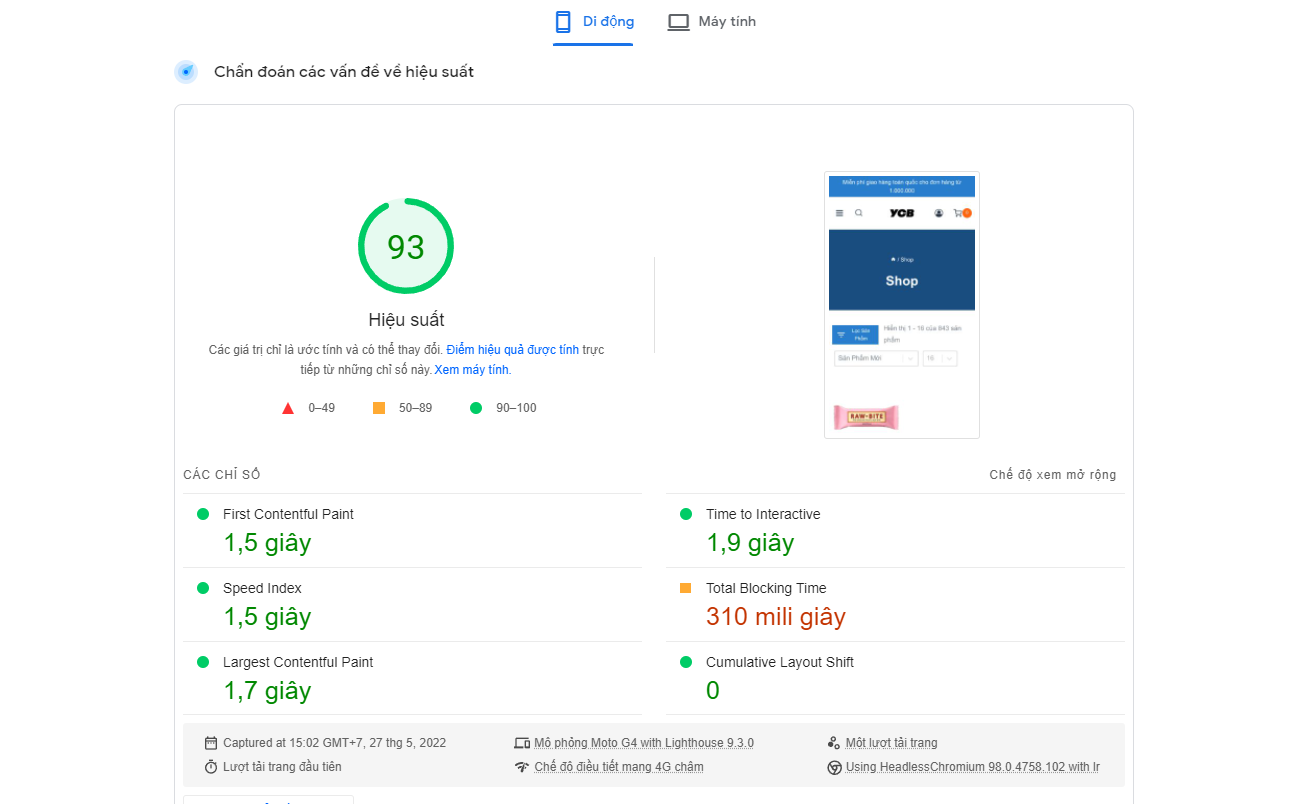The image size is (1305, 804).
Task: Click the Largest Contentful Paint metric label
Action: (x=298, y=662)
